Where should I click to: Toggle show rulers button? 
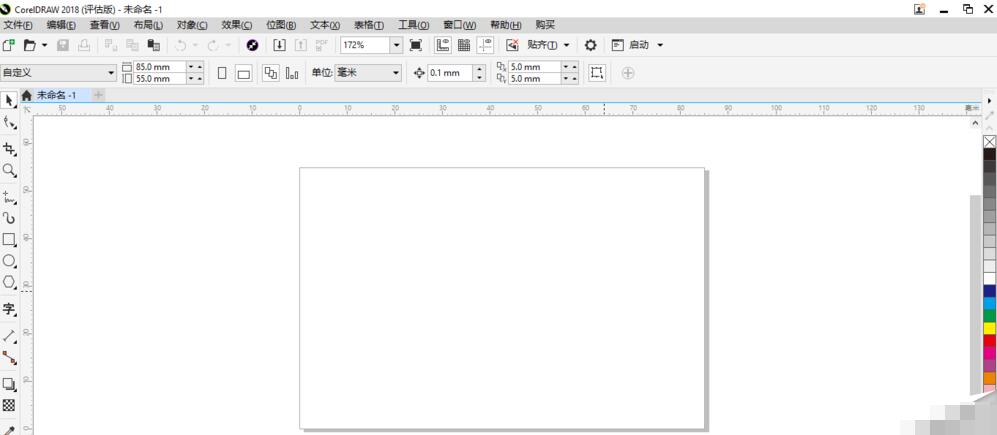coord(442,45)
